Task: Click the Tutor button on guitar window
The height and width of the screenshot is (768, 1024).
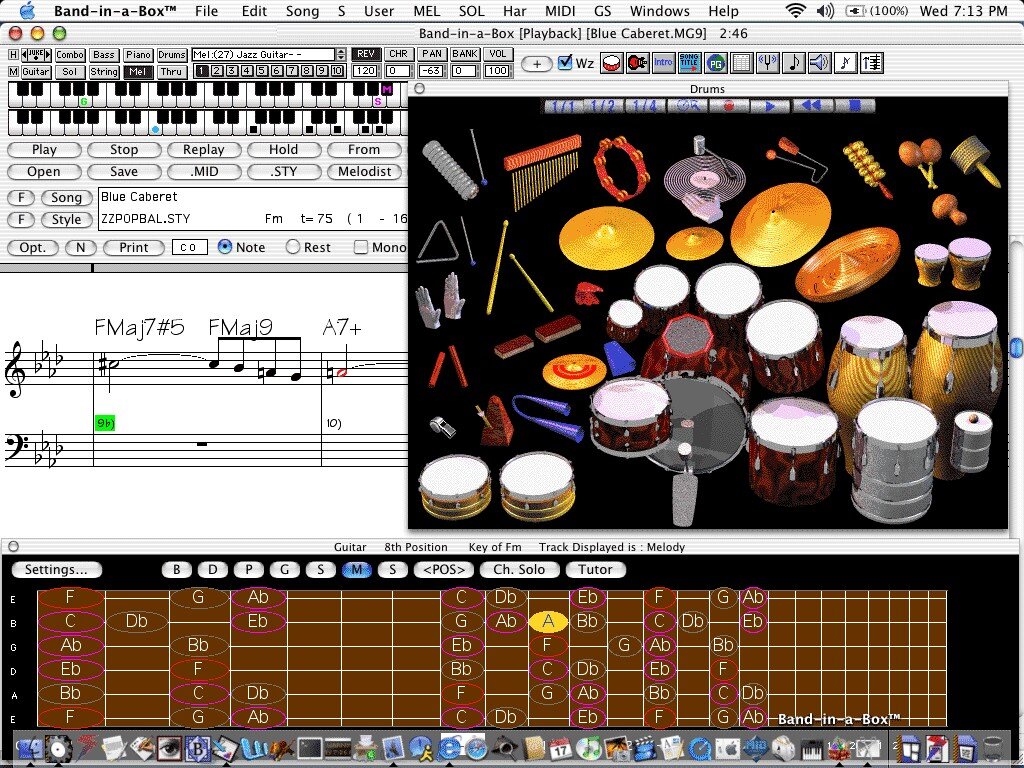Action: (596, 569)
